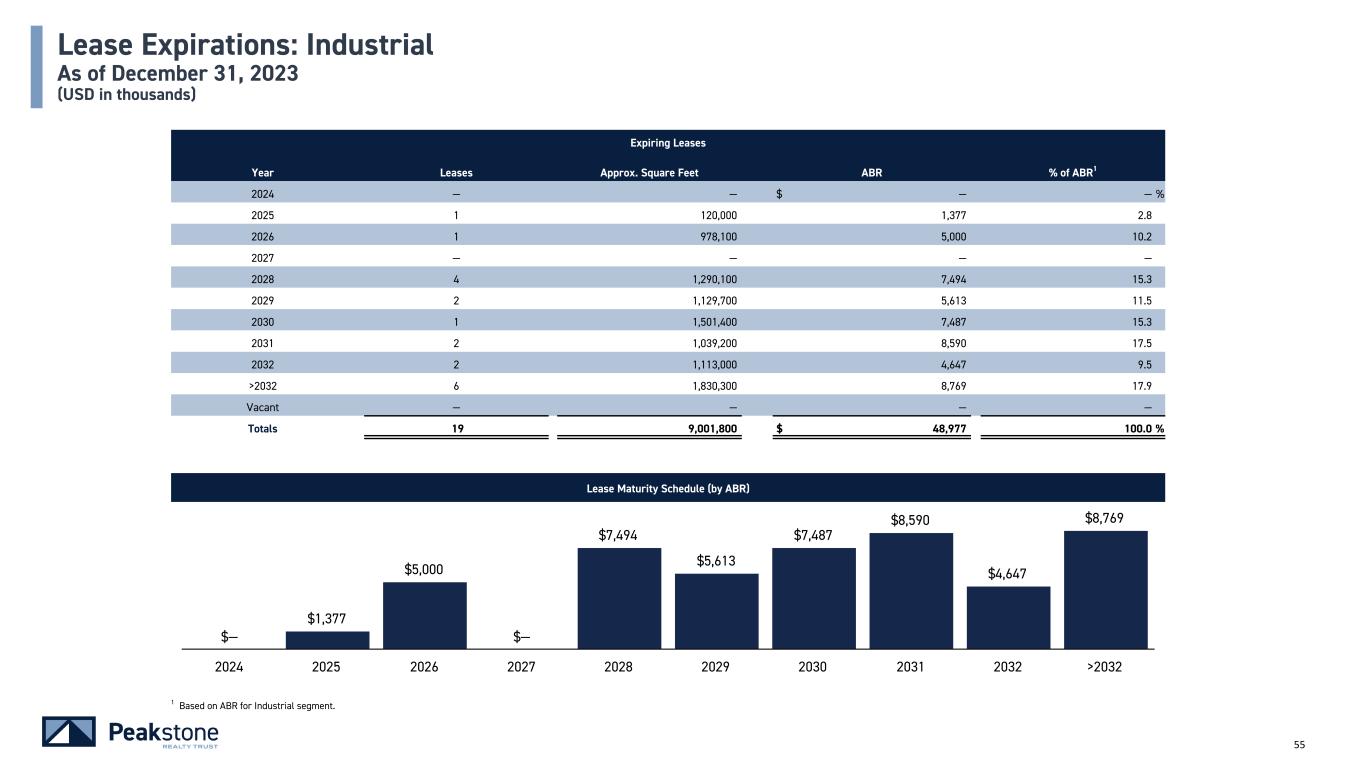Click the 2032 bar labeled $4,647

coord(1008,617)
